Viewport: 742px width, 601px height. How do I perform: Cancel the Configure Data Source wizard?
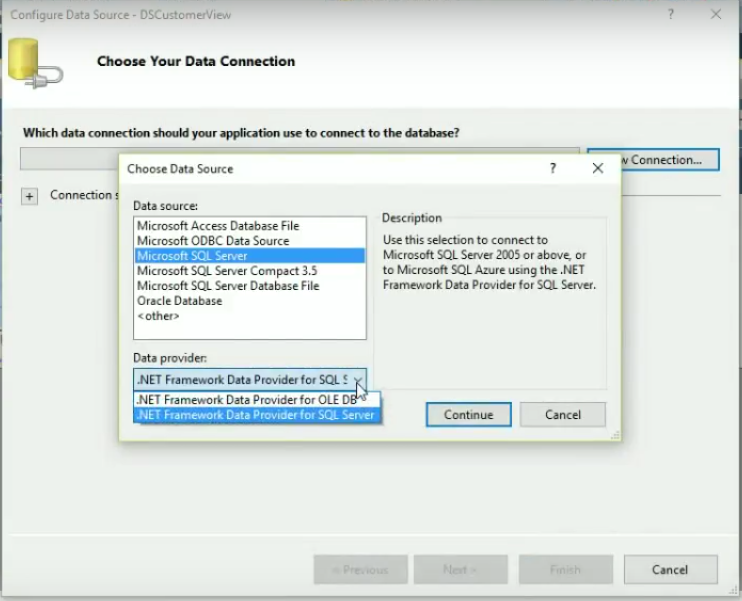coord(671,570)
